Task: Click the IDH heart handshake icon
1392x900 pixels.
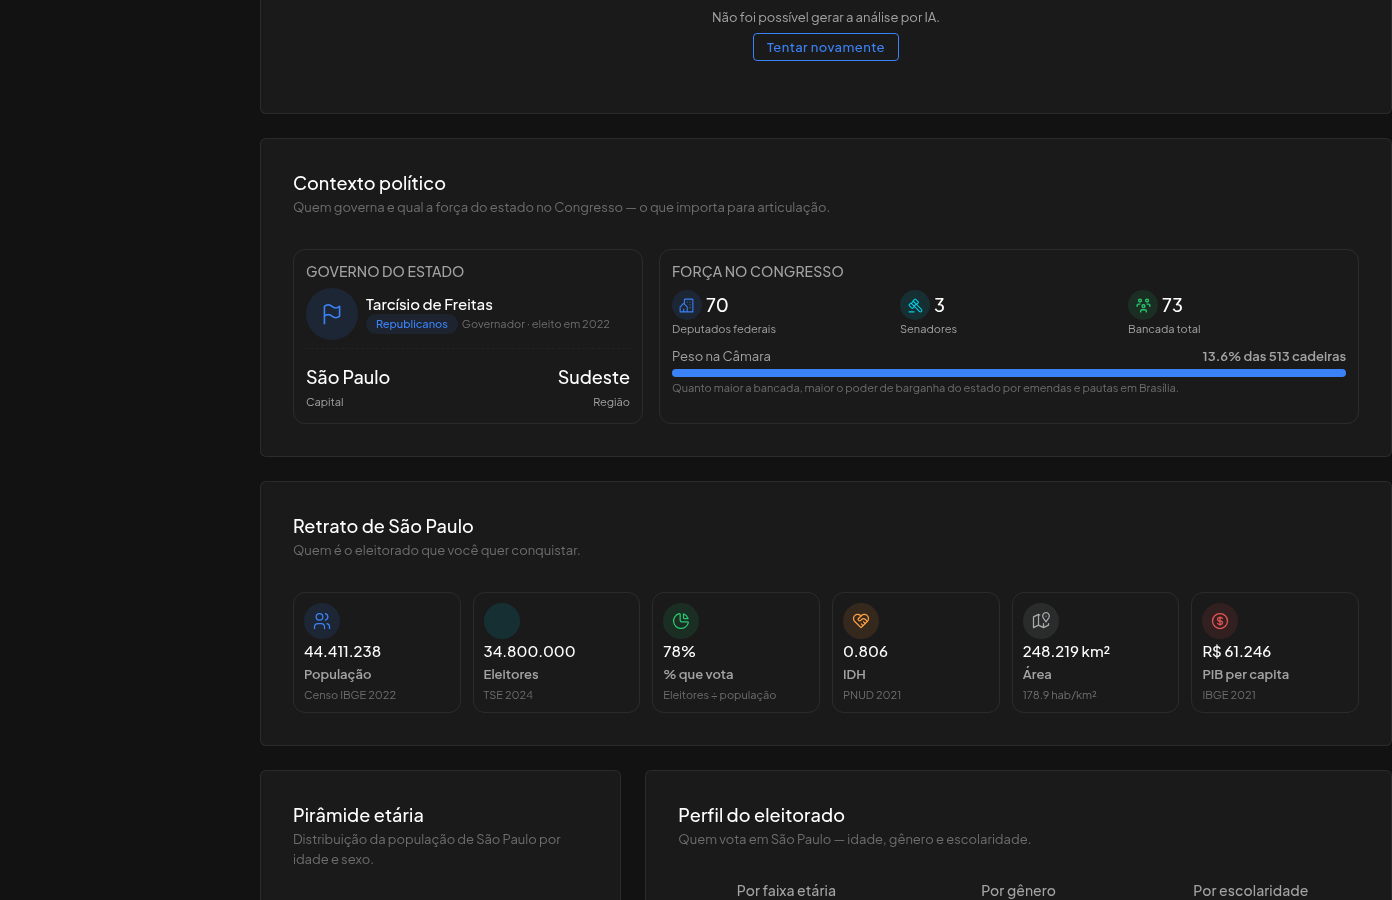Action: [861, 621]
